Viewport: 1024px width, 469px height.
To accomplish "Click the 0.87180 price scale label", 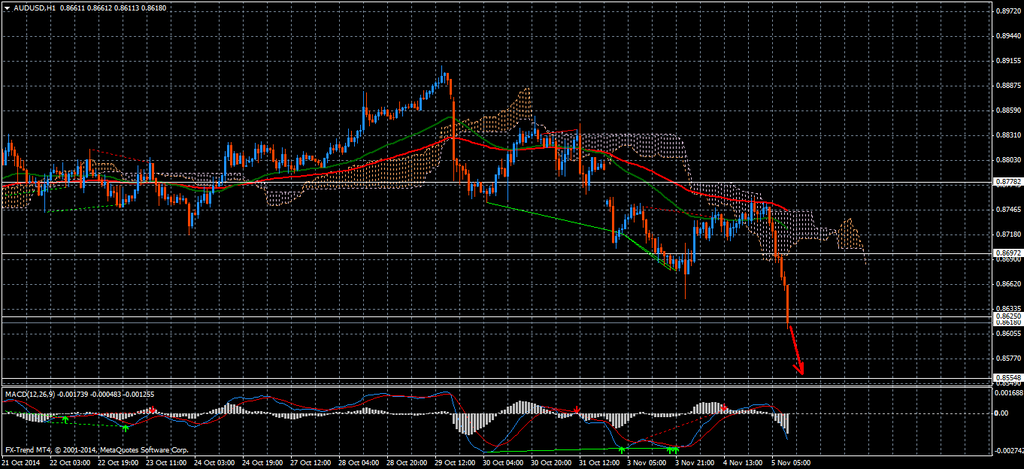I will click(1006, 234).
